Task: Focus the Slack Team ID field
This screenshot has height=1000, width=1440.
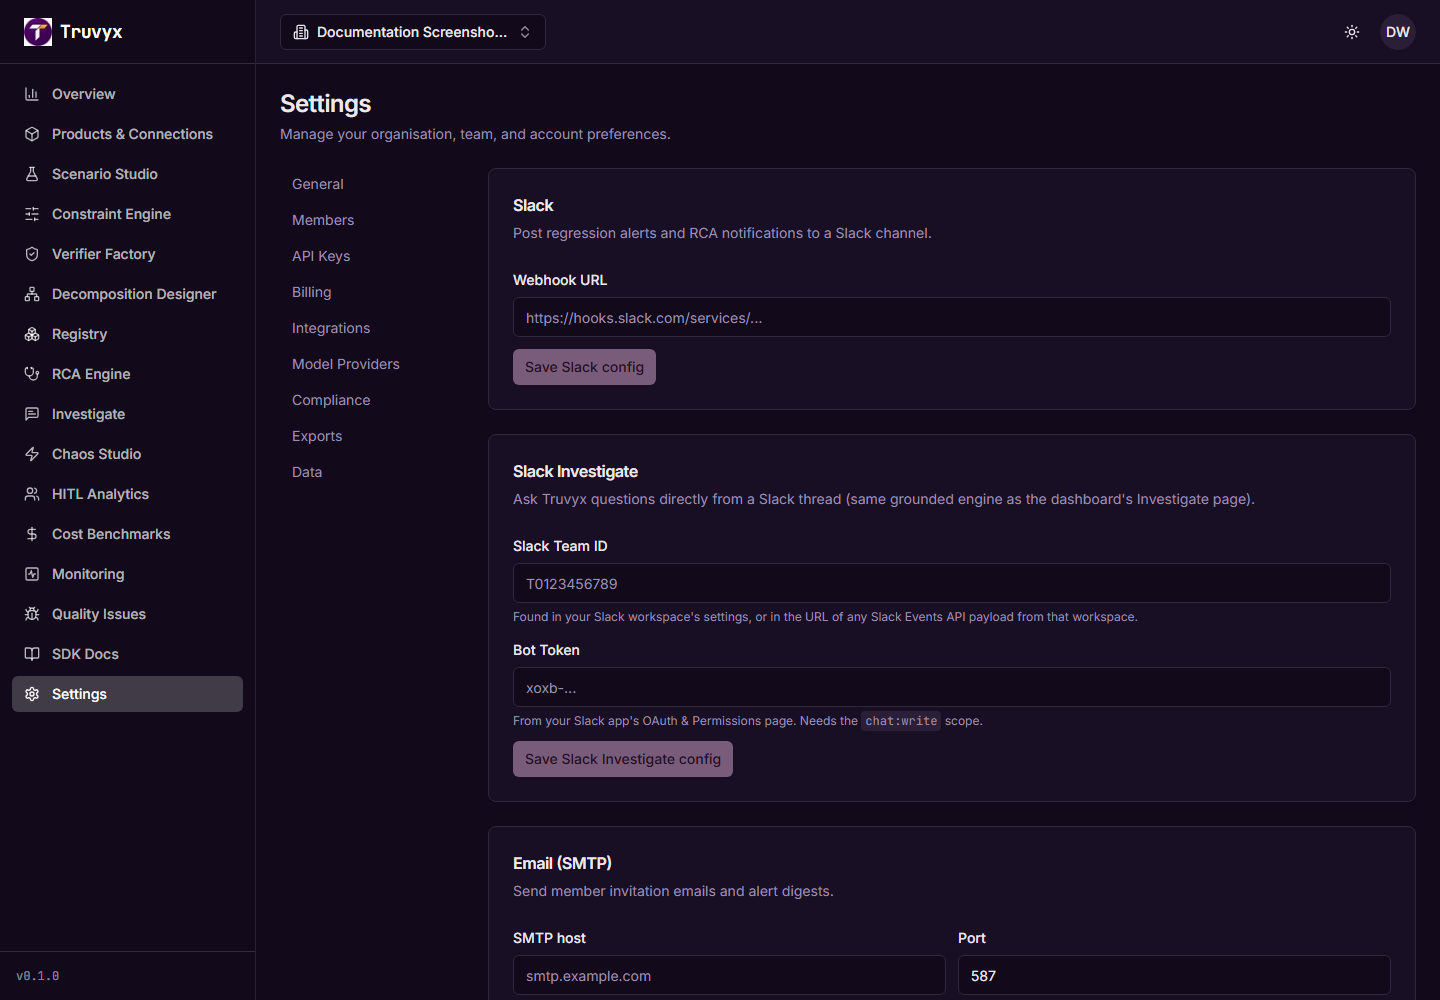Action: (952, 583)
